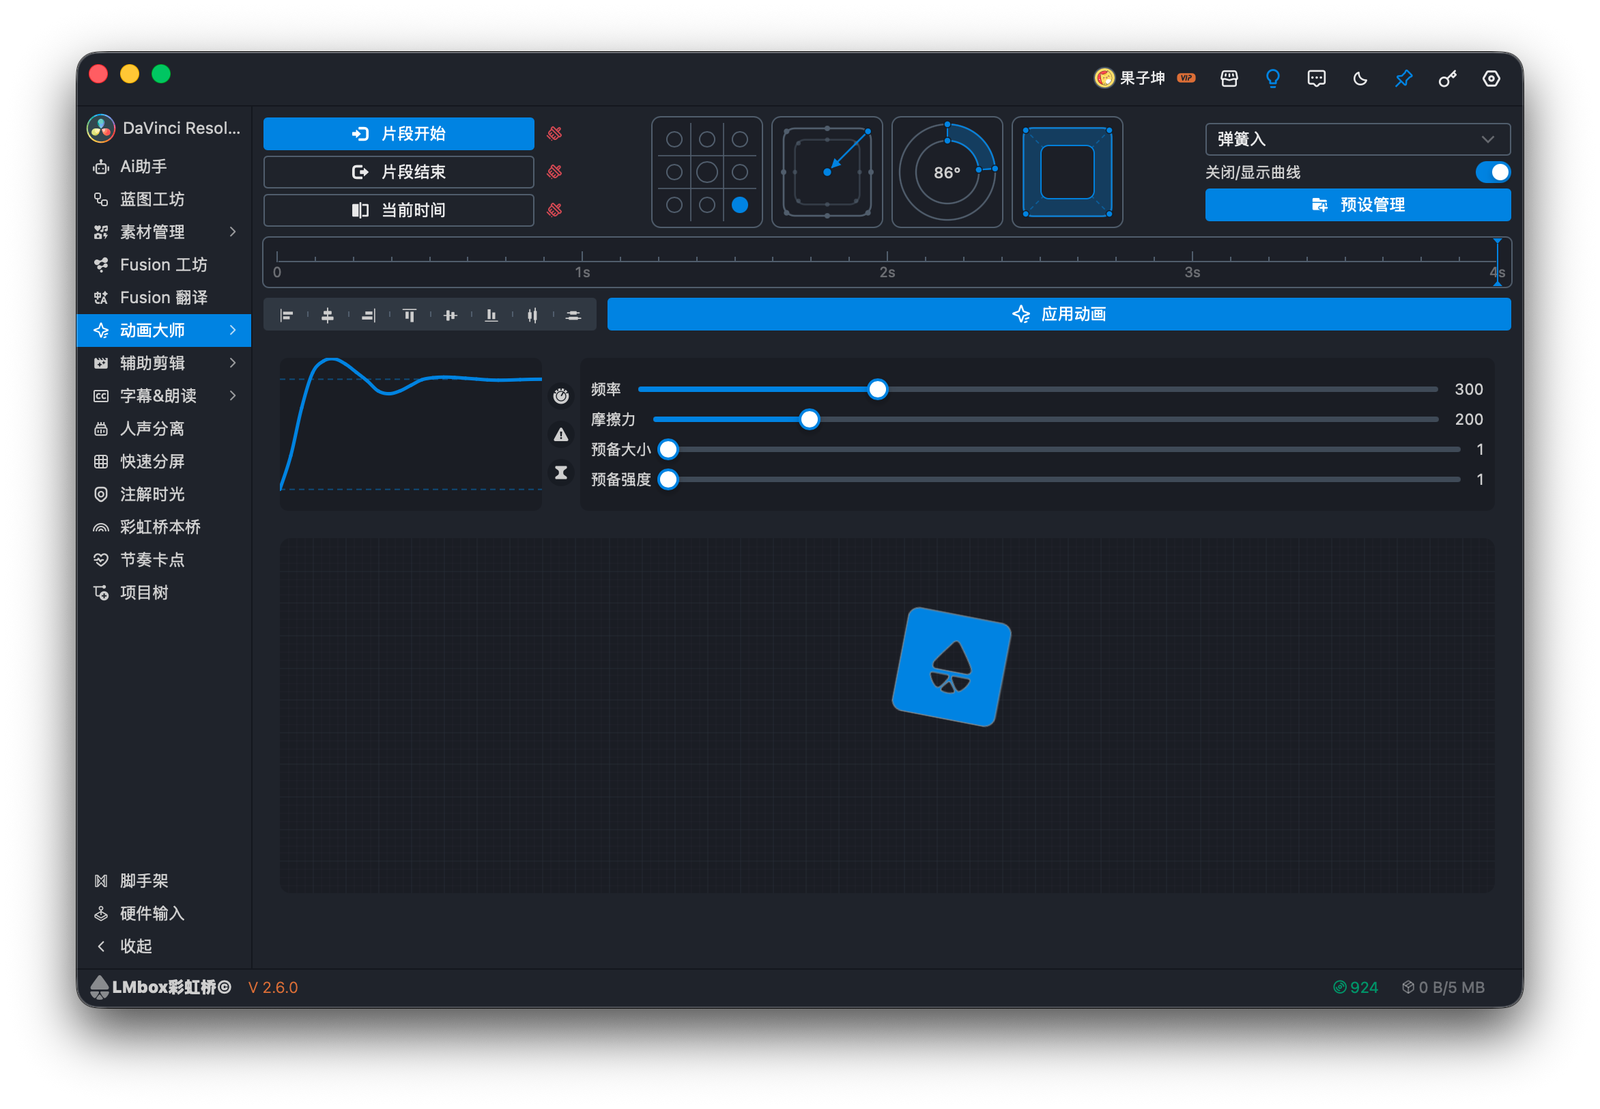1600x1109 pixels.
Task: Open the Ai助手 sidebar item
Action: coord(164,166)
